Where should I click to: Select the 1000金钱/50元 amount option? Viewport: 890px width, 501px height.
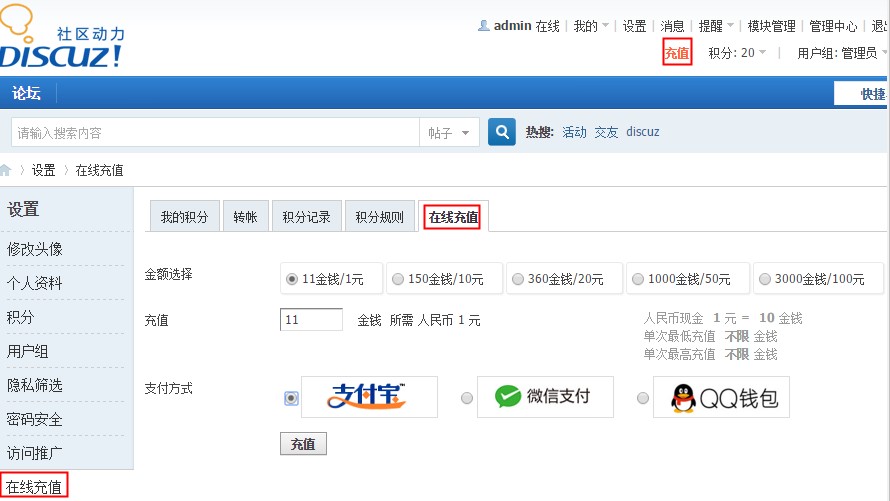[688, 279]
